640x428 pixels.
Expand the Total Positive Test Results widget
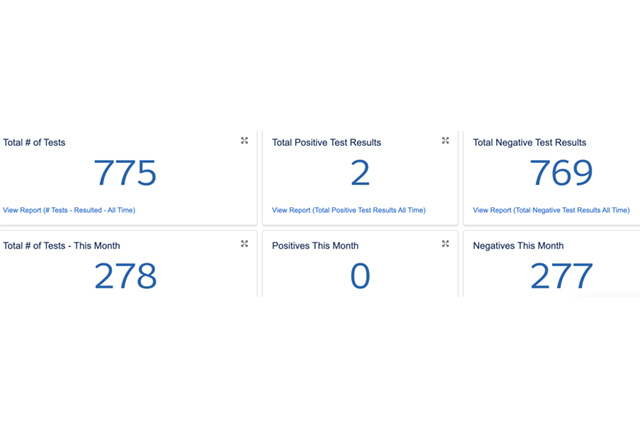pyautogui.click(x=445, y=141)
